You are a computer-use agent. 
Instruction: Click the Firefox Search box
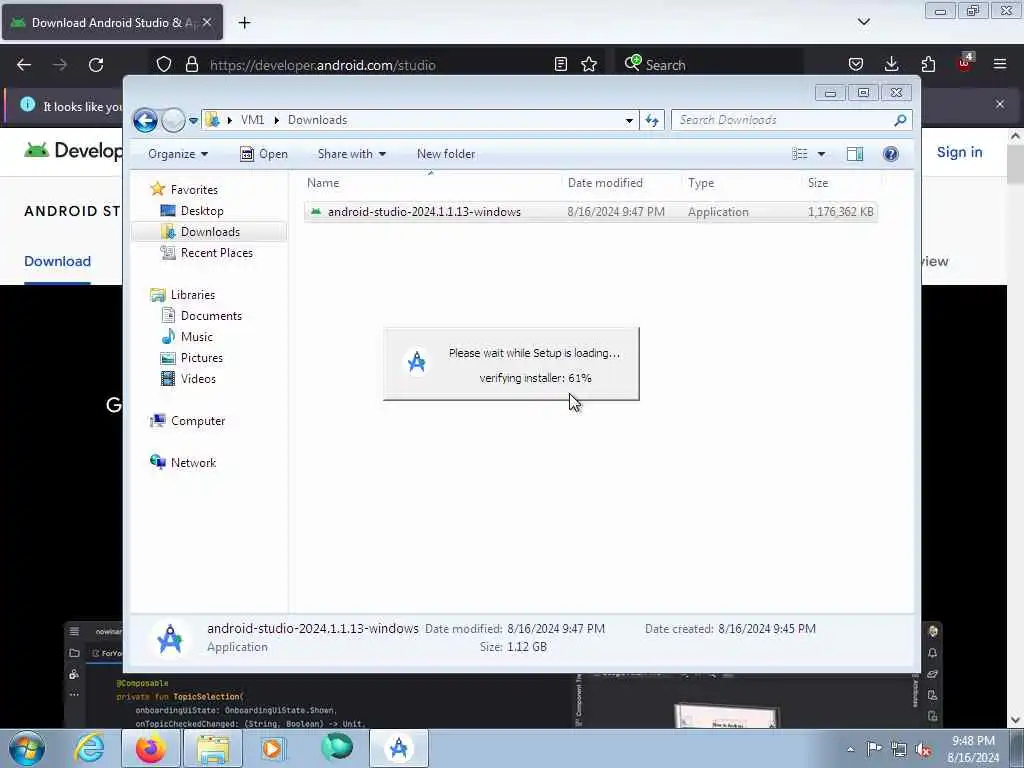click(x=710, y=65)
